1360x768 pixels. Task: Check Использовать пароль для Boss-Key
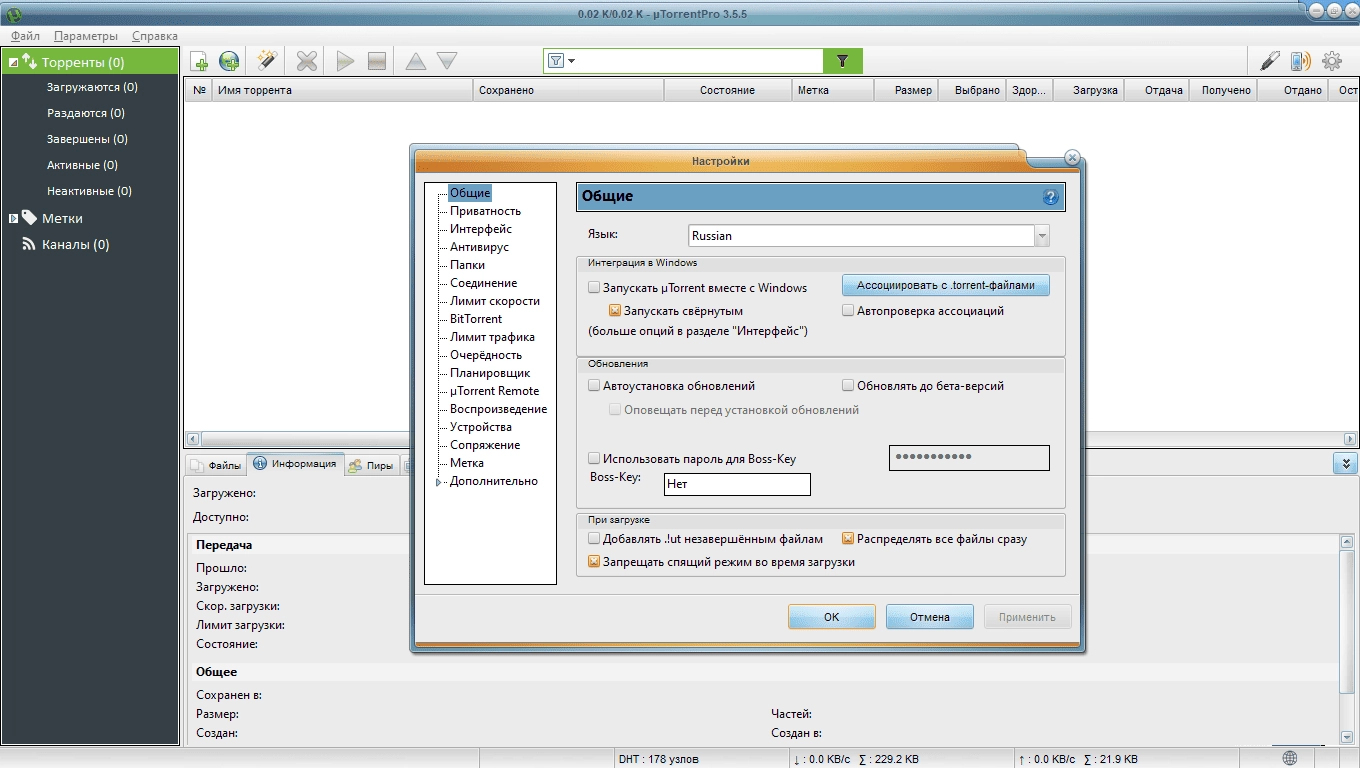pyautogui.click(x=594, y=458)
